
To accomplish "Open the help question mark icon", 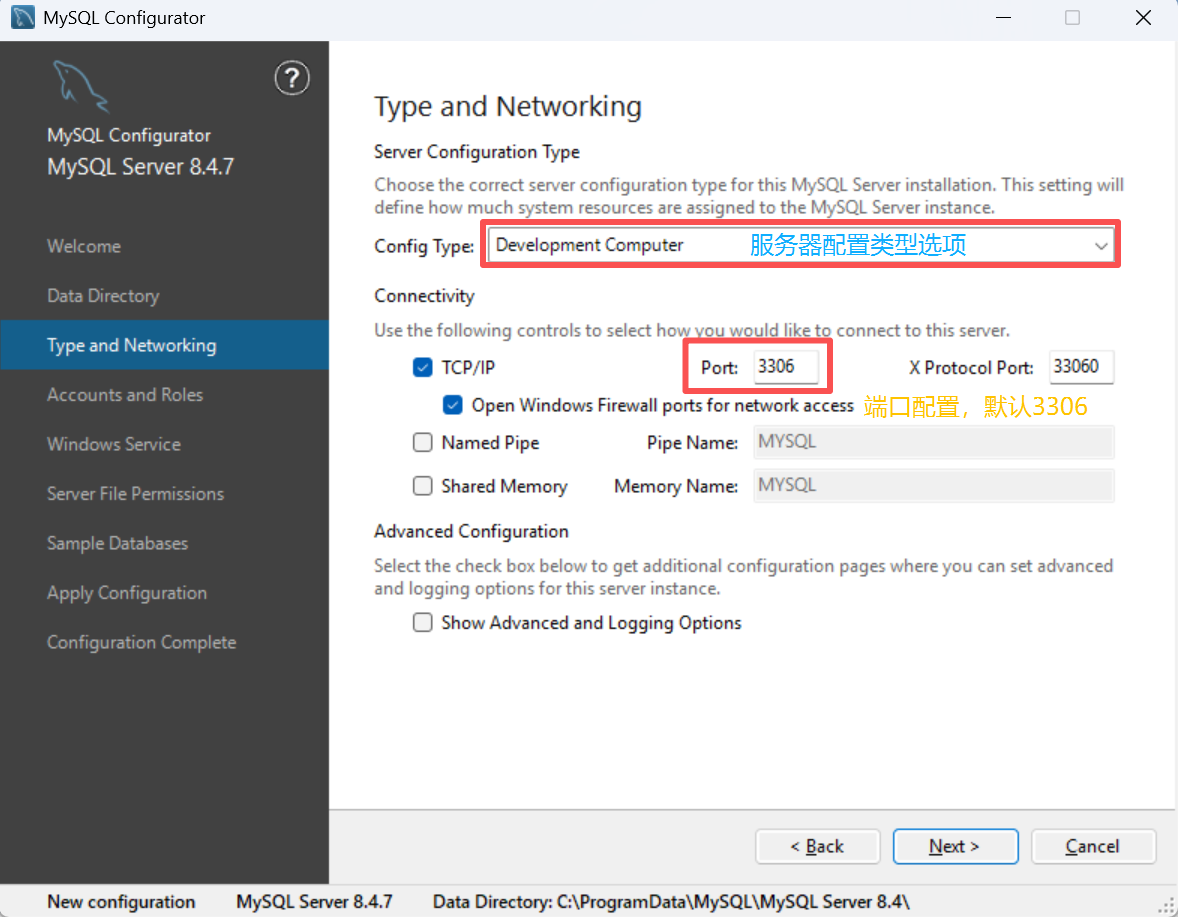I will 291,78.
